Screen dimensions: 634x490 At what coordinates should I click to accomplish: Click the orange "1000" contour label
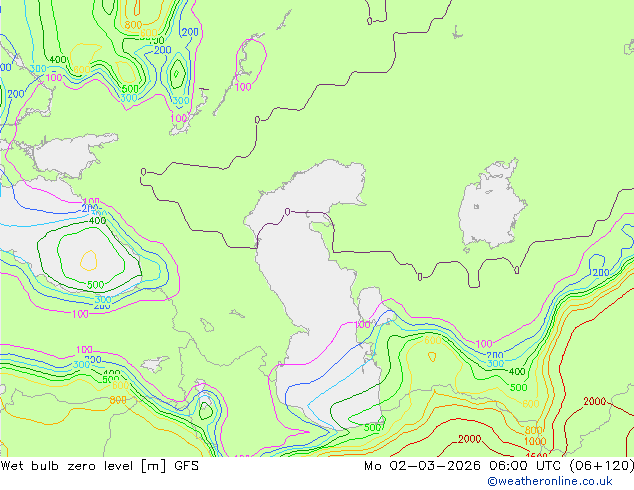(535, 441)
